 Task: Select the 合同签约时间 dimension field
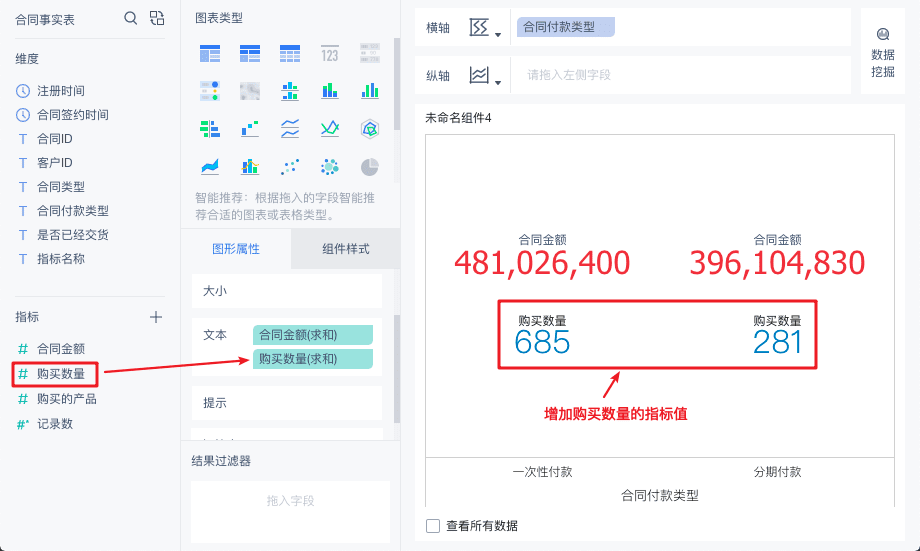coord(73,115)
